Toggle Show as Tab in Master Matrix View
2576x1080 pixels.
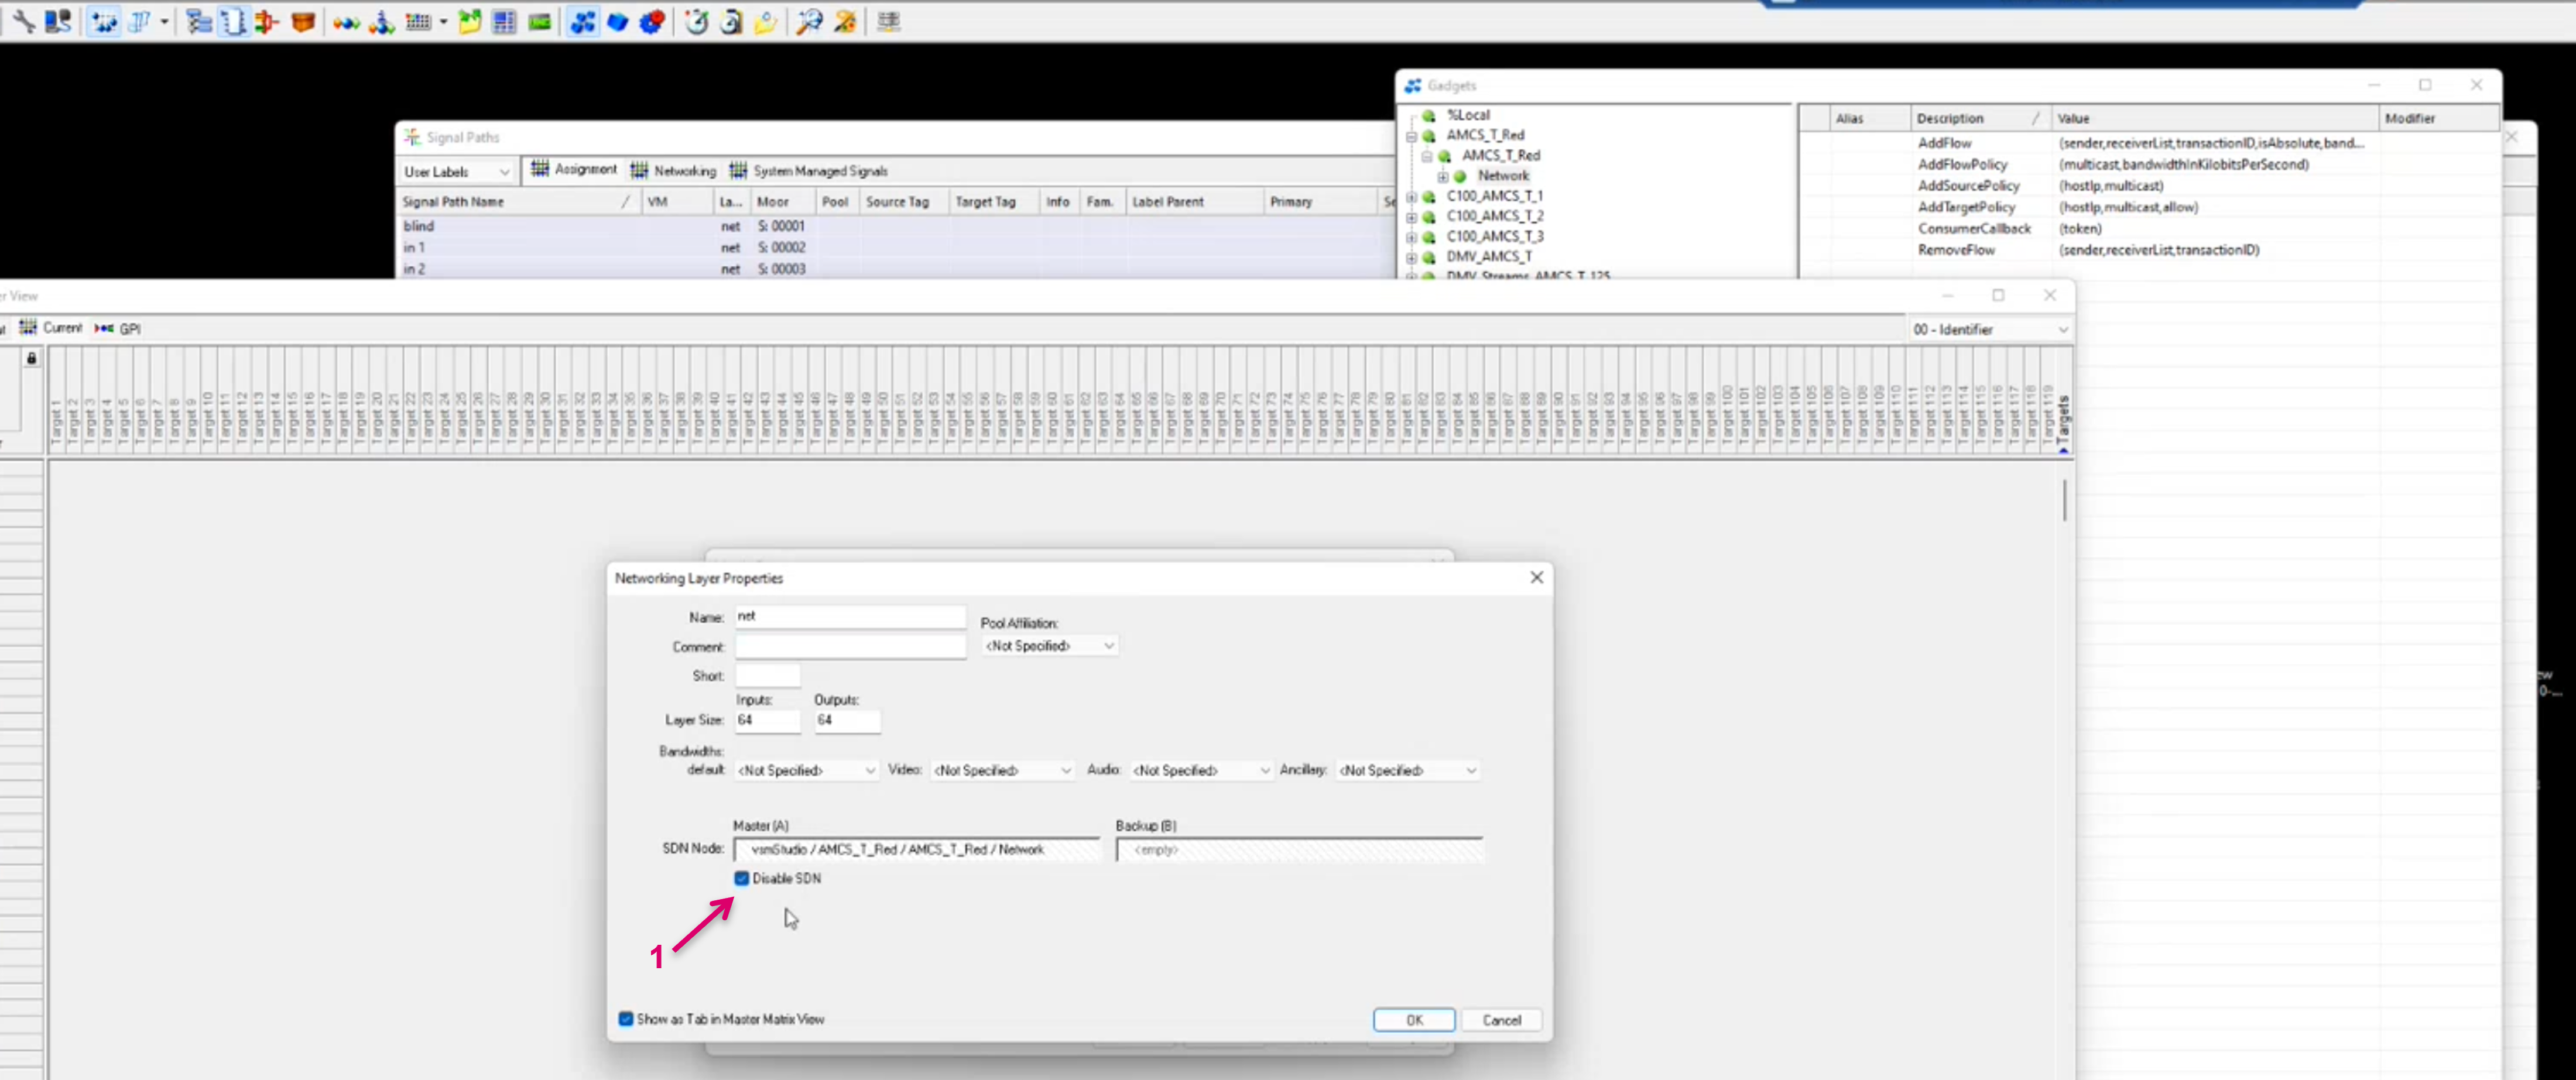pyautogui.click(x=626, y=1019)
